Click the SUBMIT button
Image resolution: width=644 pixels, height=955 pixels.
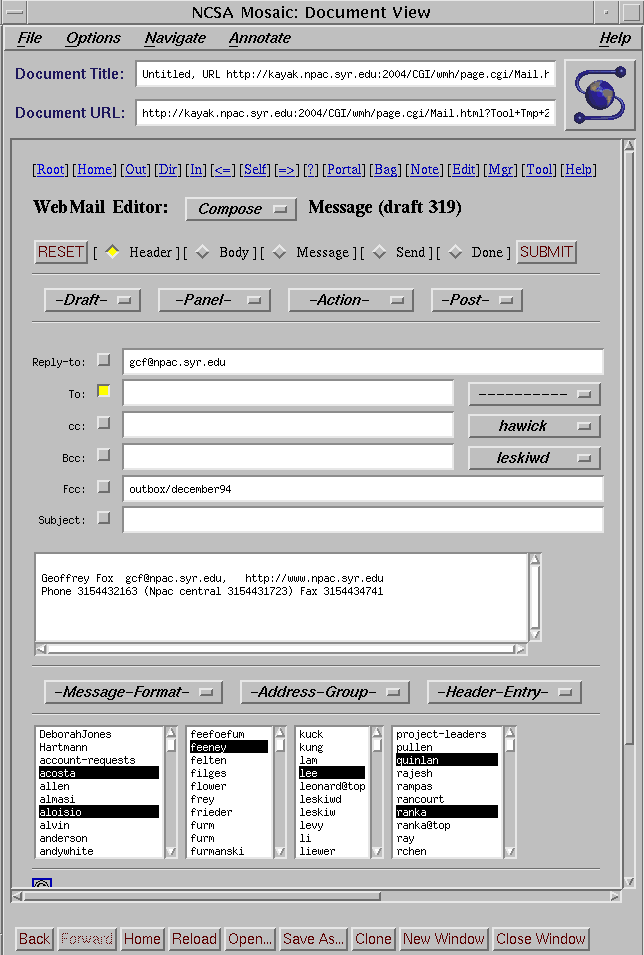coord(547,252)
